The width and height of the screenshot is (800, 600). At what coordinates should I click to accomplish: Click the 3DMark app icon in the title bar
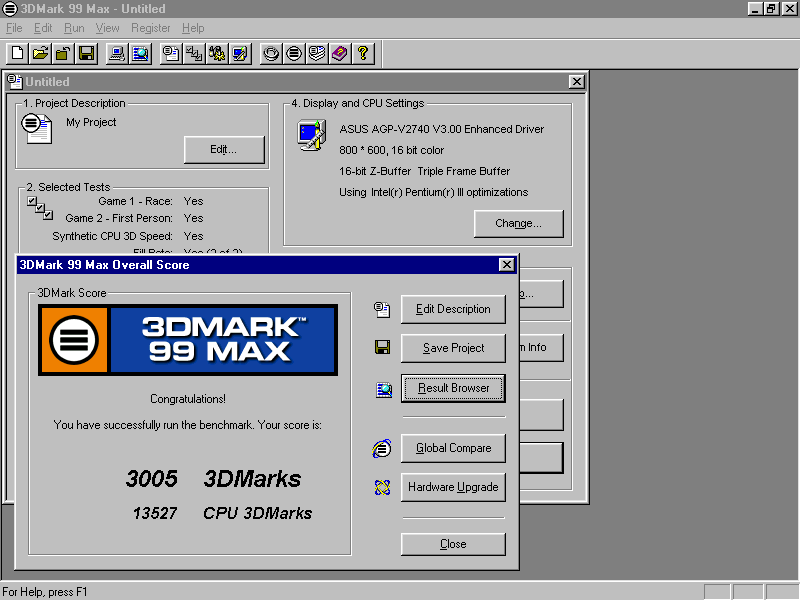point(10,9)
